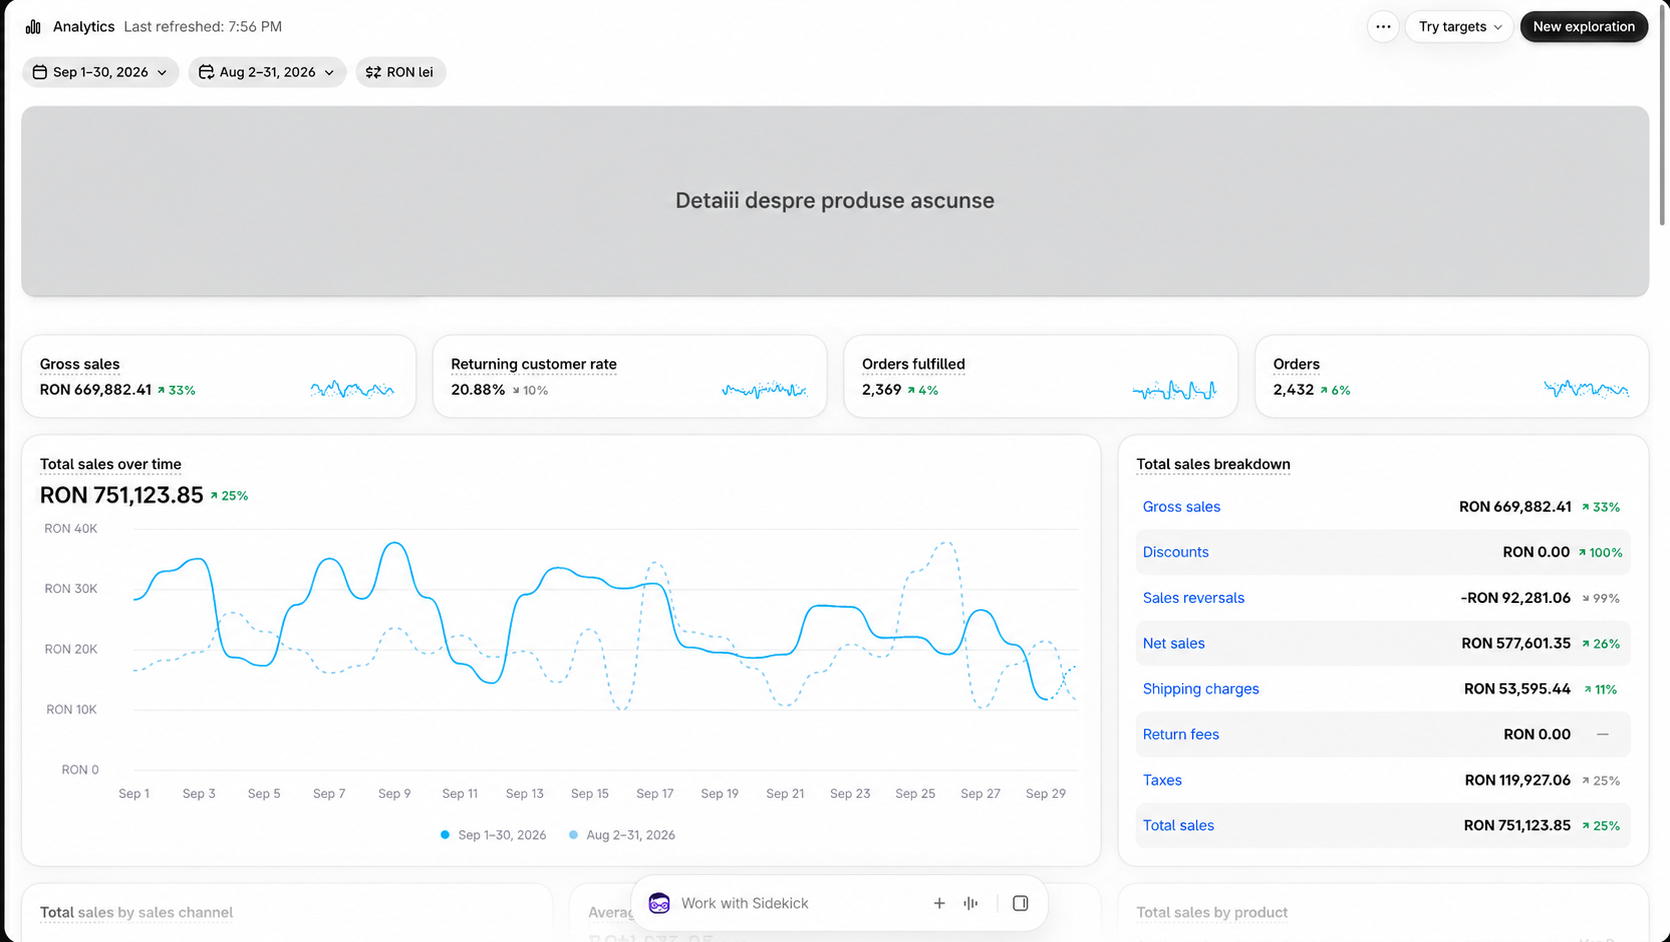
Task: Click the Discounts breakdown link
Action: tap(1175, 552)
